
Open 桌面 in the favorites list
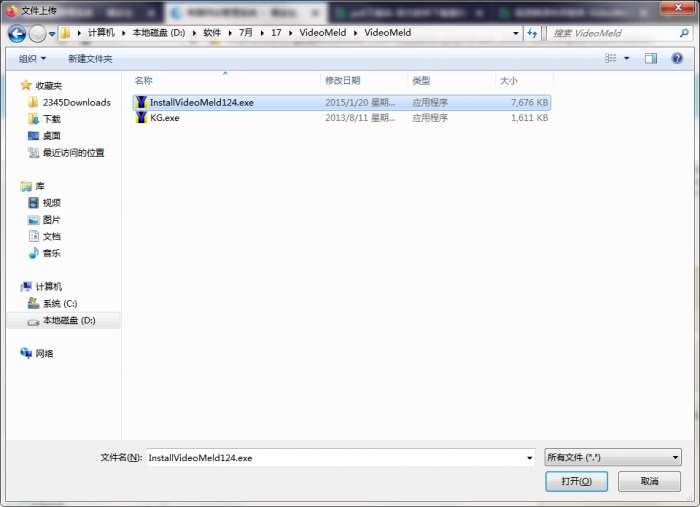pos(52,136)
